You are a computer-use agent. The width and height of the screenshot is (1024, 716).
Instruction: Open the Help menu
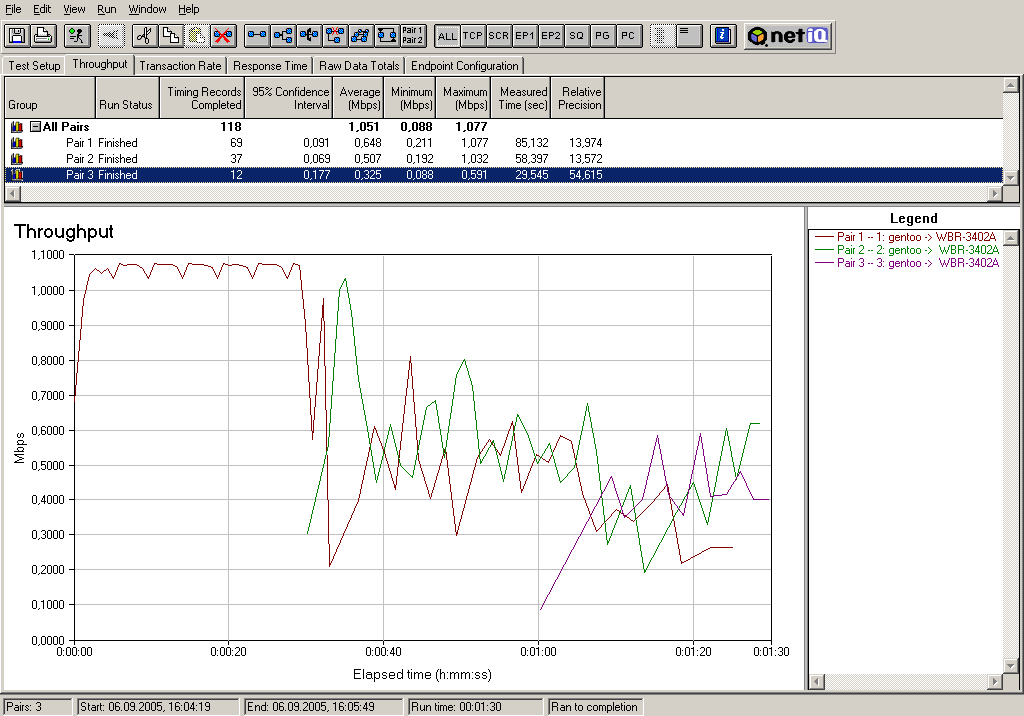click(189, 9)
